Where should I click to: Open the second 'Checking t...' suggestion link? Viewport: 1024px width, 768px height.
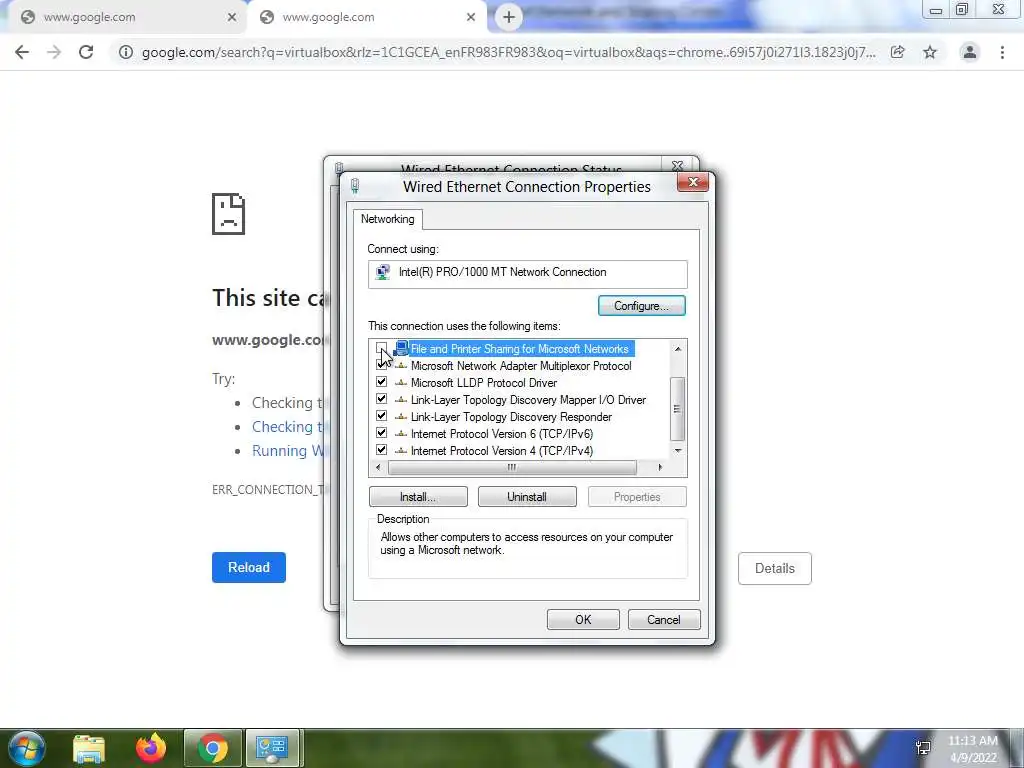pos(288,426)
